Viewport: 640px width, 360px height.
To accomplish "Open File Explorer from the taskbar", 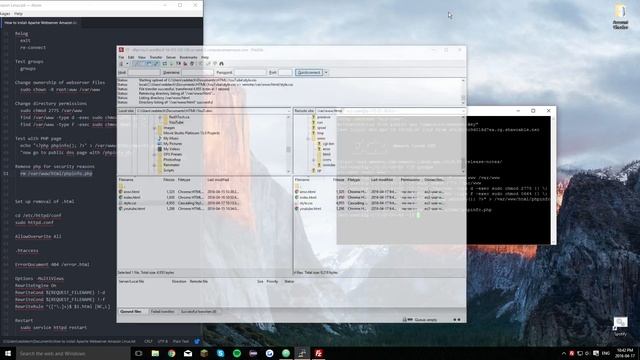I will coord(155,353).
